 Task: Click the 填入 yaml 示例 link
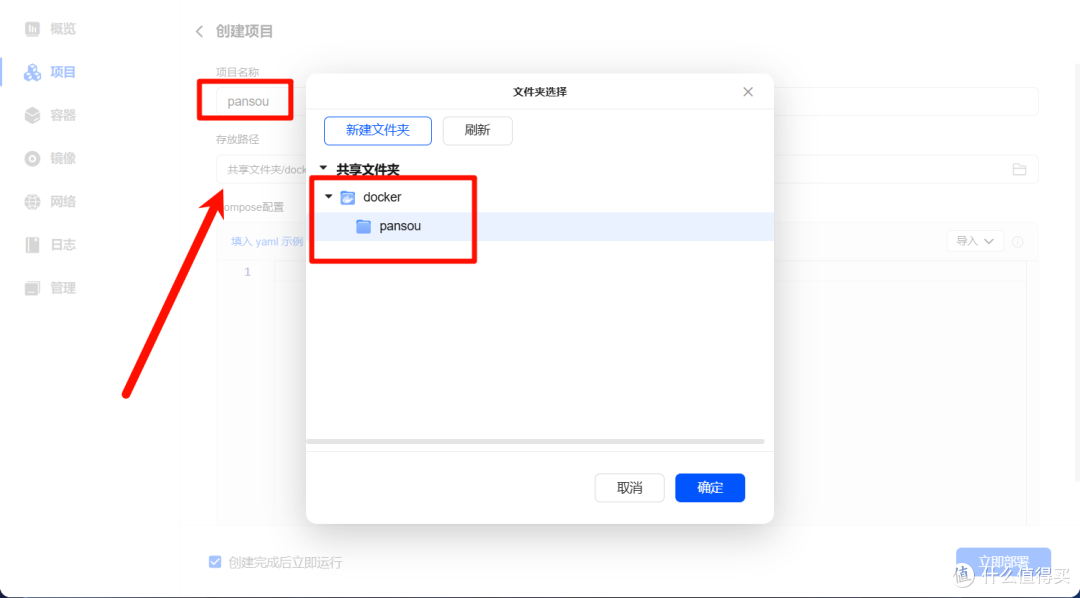tap(267, 242)
